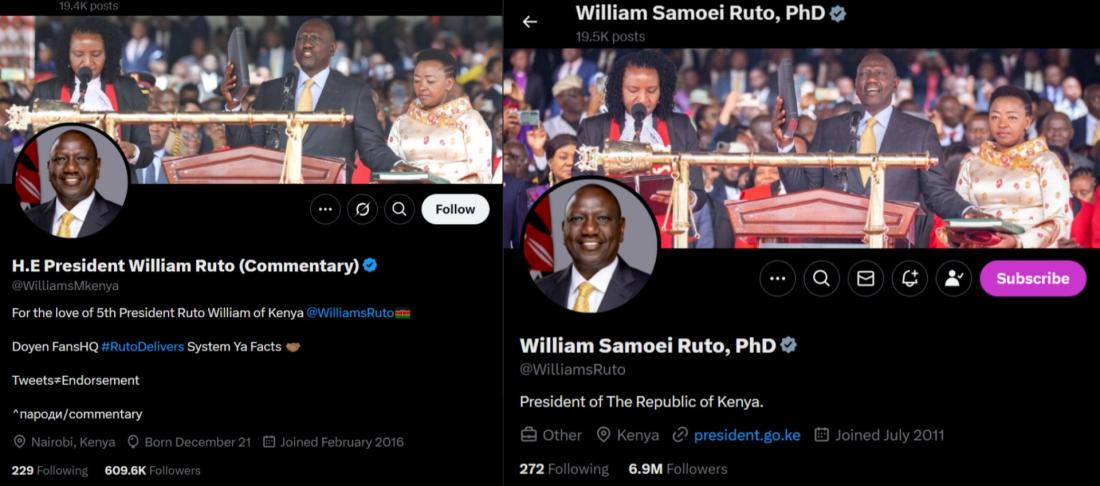Click the Grok circular icon next to Follow
Viewport: 1100px width, 486px height.
[x=362, y=209]
